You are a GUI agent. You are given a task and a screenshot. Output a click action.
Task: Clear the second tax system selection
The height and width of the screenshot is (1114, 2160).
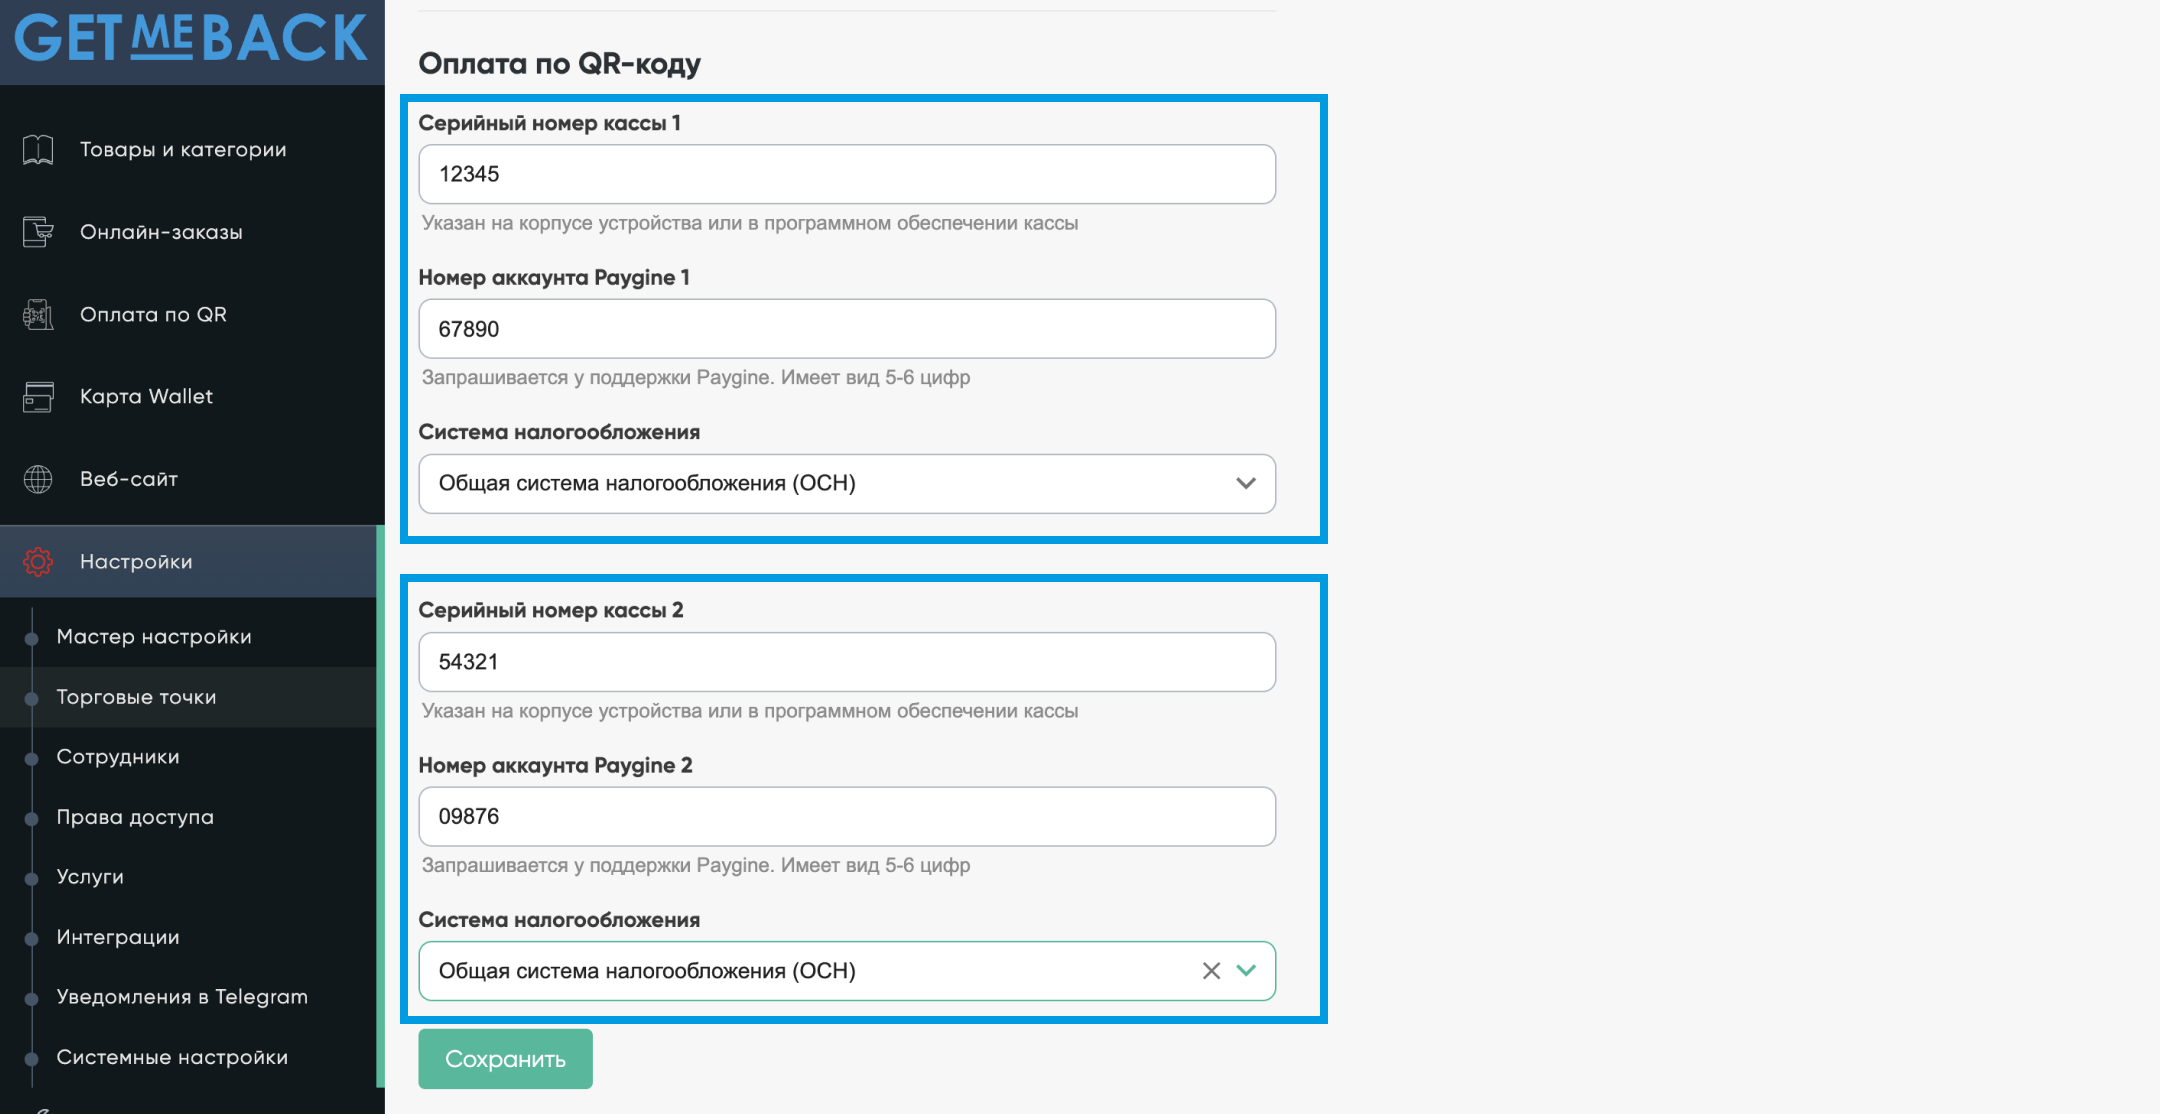[1211, 971]
